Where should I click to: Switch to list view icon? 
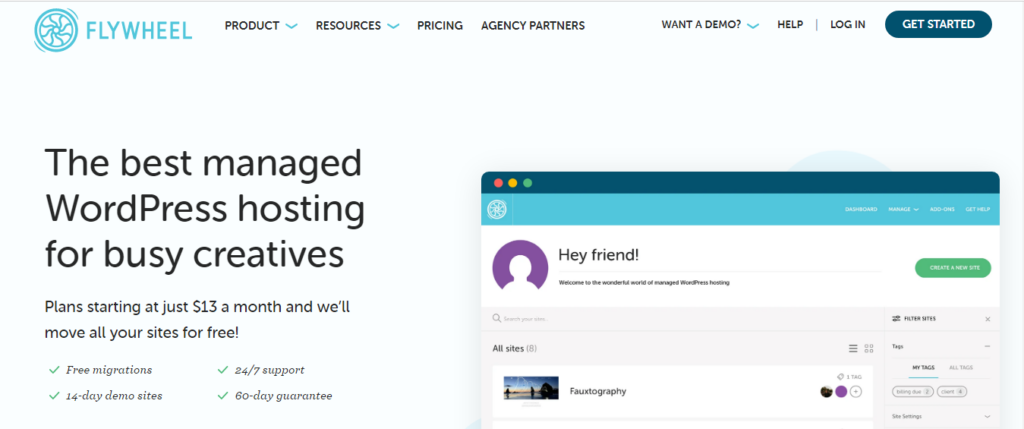point(853,348)
